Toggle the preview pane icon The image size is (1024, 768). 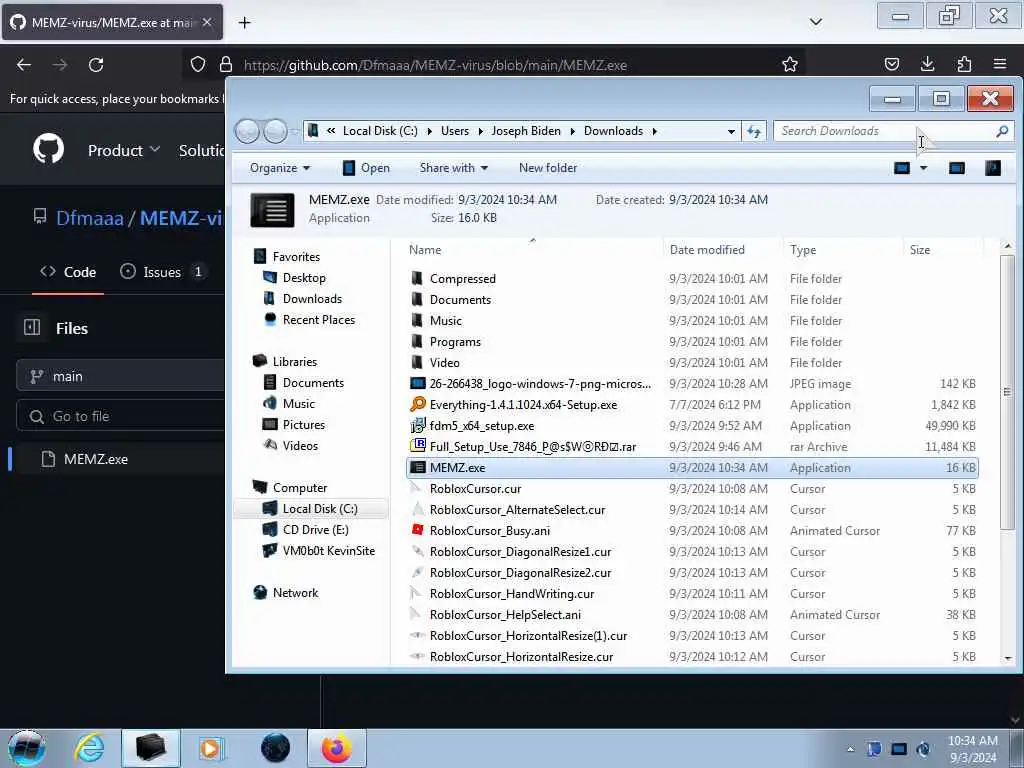(x=957, y=168)
